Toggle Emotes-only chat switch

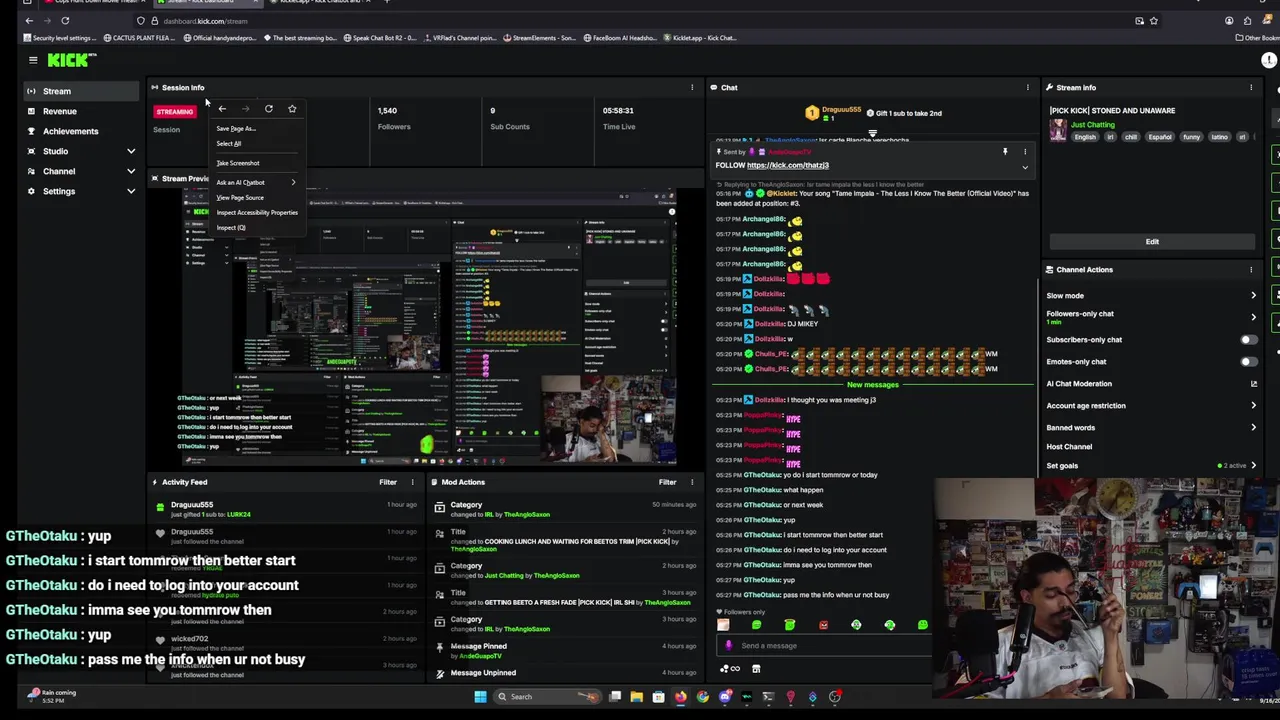coord(1248,361)
